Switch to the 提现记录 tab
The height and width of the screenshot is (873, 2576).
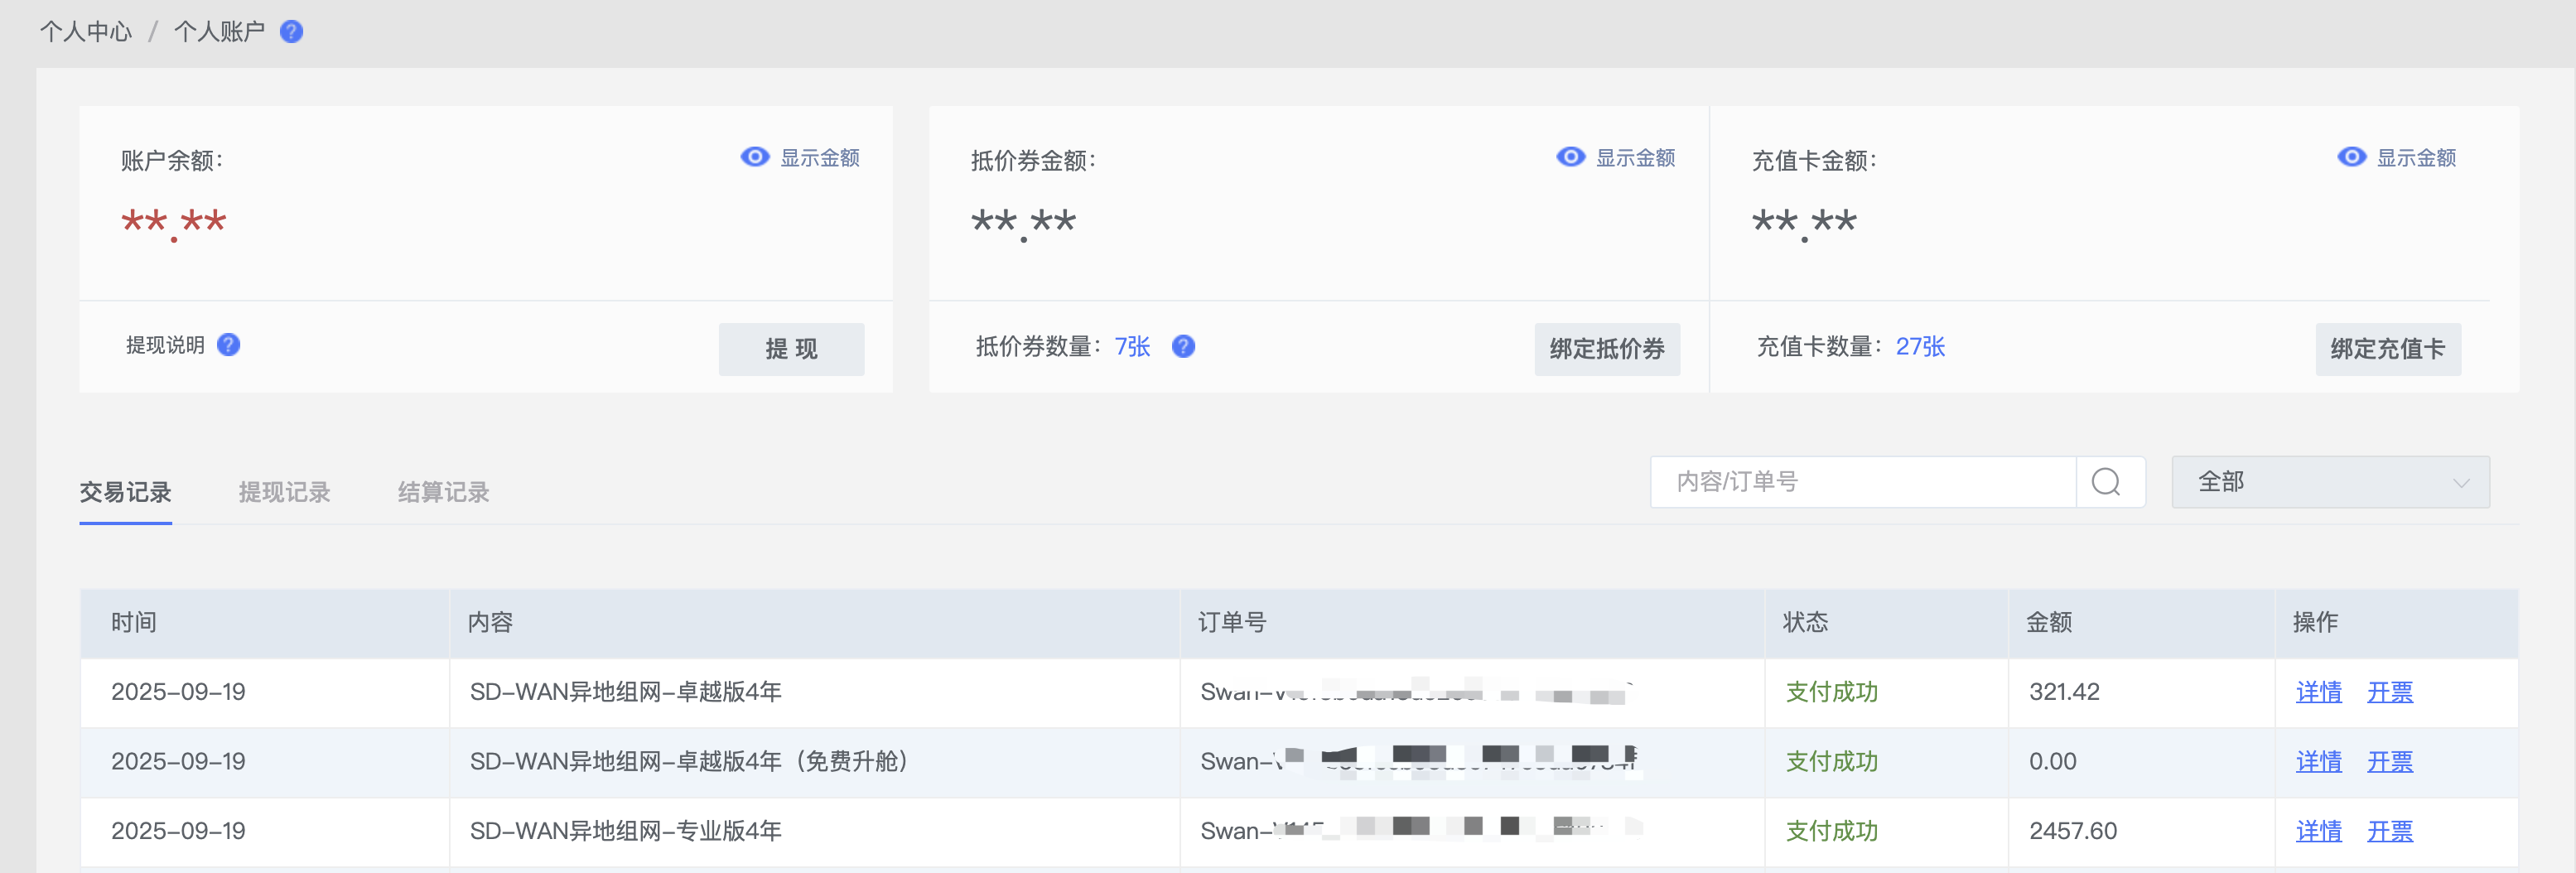tap(284, 492)
